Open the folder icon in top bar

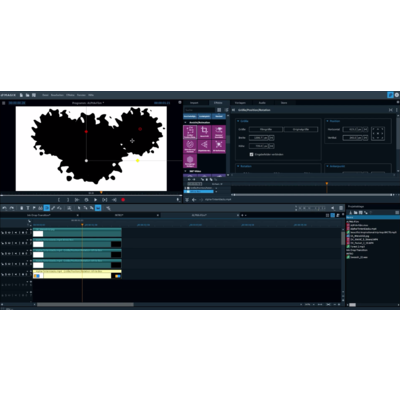click(28, 95)
